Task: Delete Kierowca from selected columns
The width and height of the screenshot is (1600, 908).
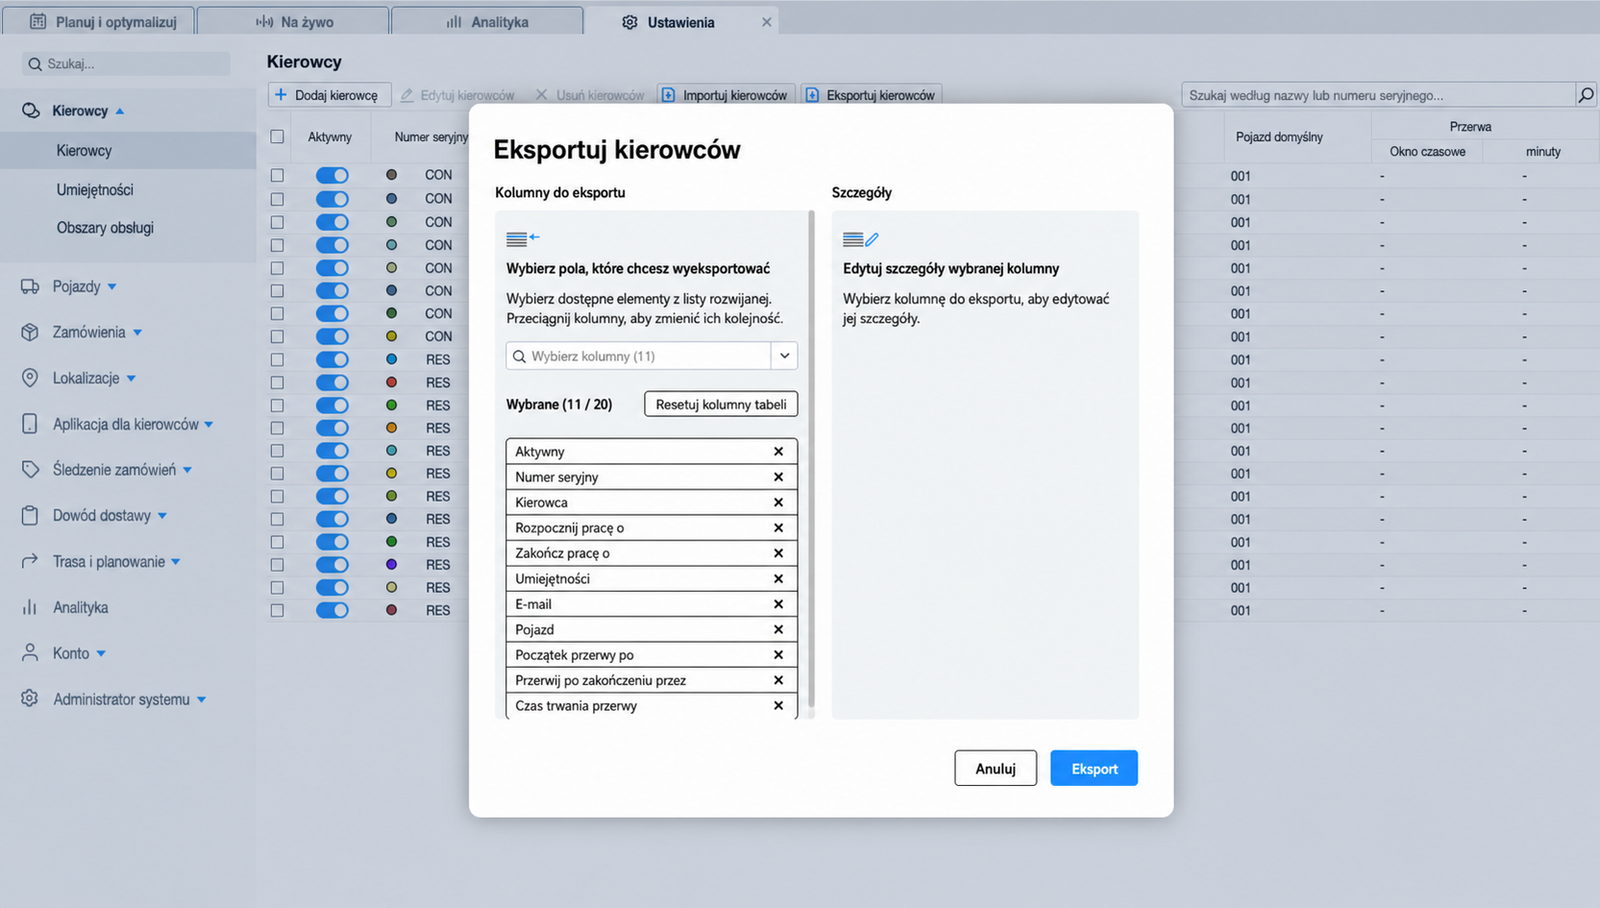Action: tap(778, 502)
